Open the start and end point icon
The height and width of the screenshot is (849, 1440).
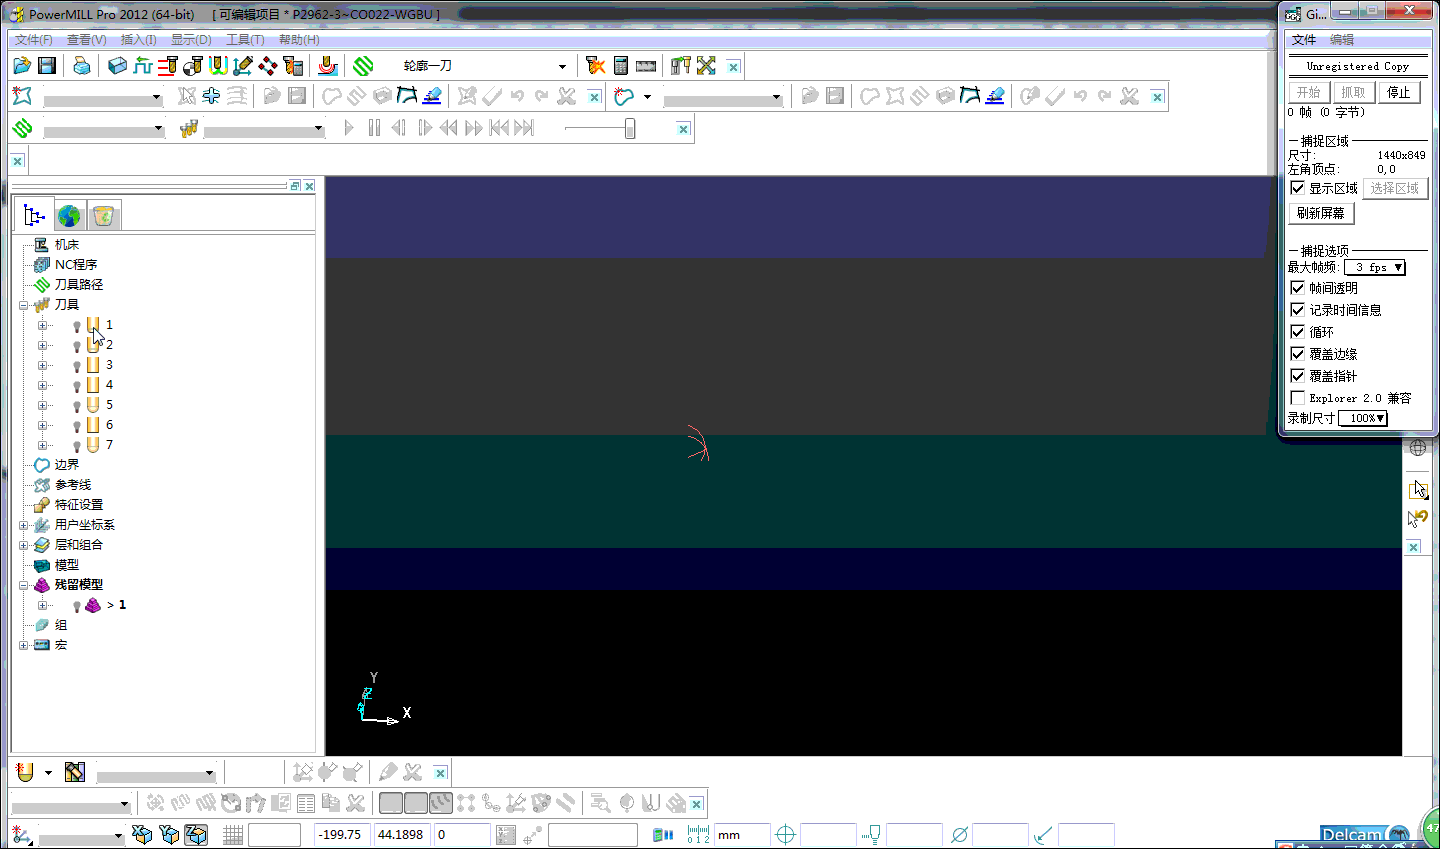point(193,66)
